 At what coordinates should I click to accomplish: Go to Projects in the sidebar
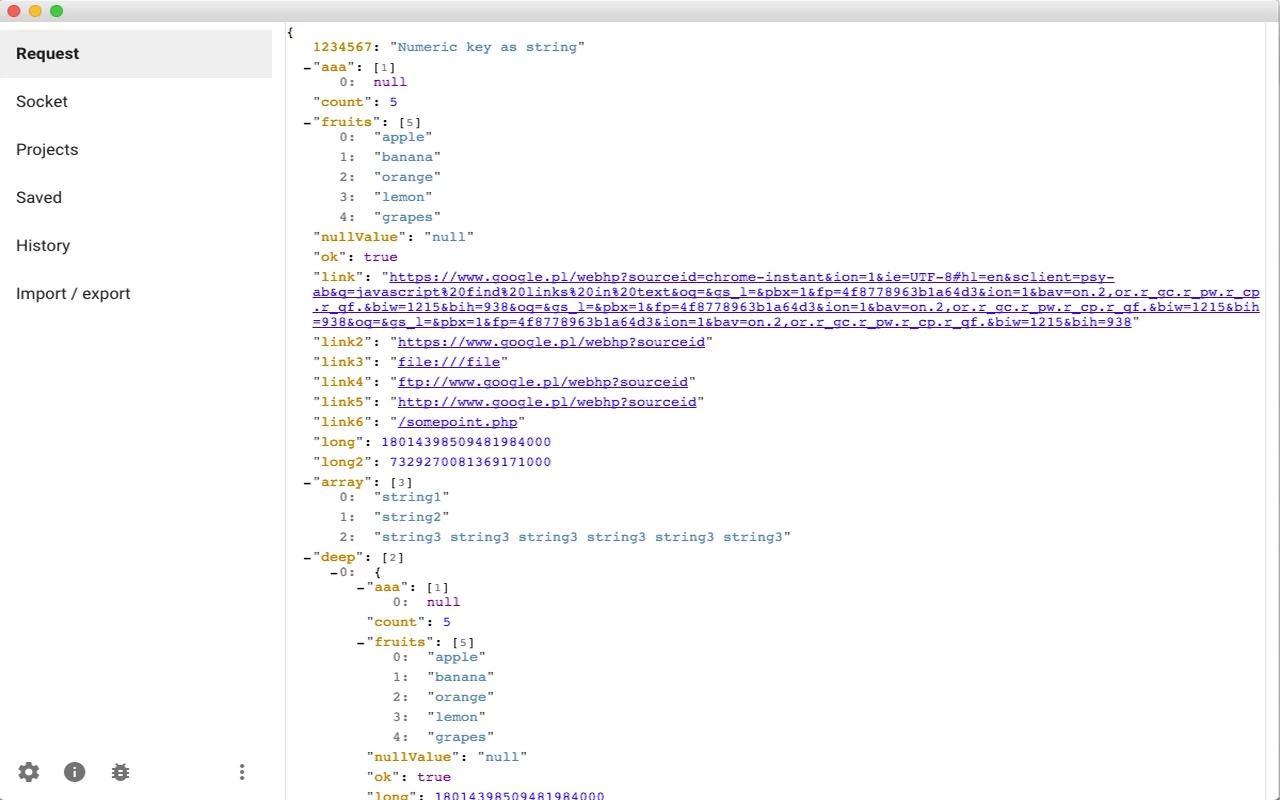tap(136, 150)
